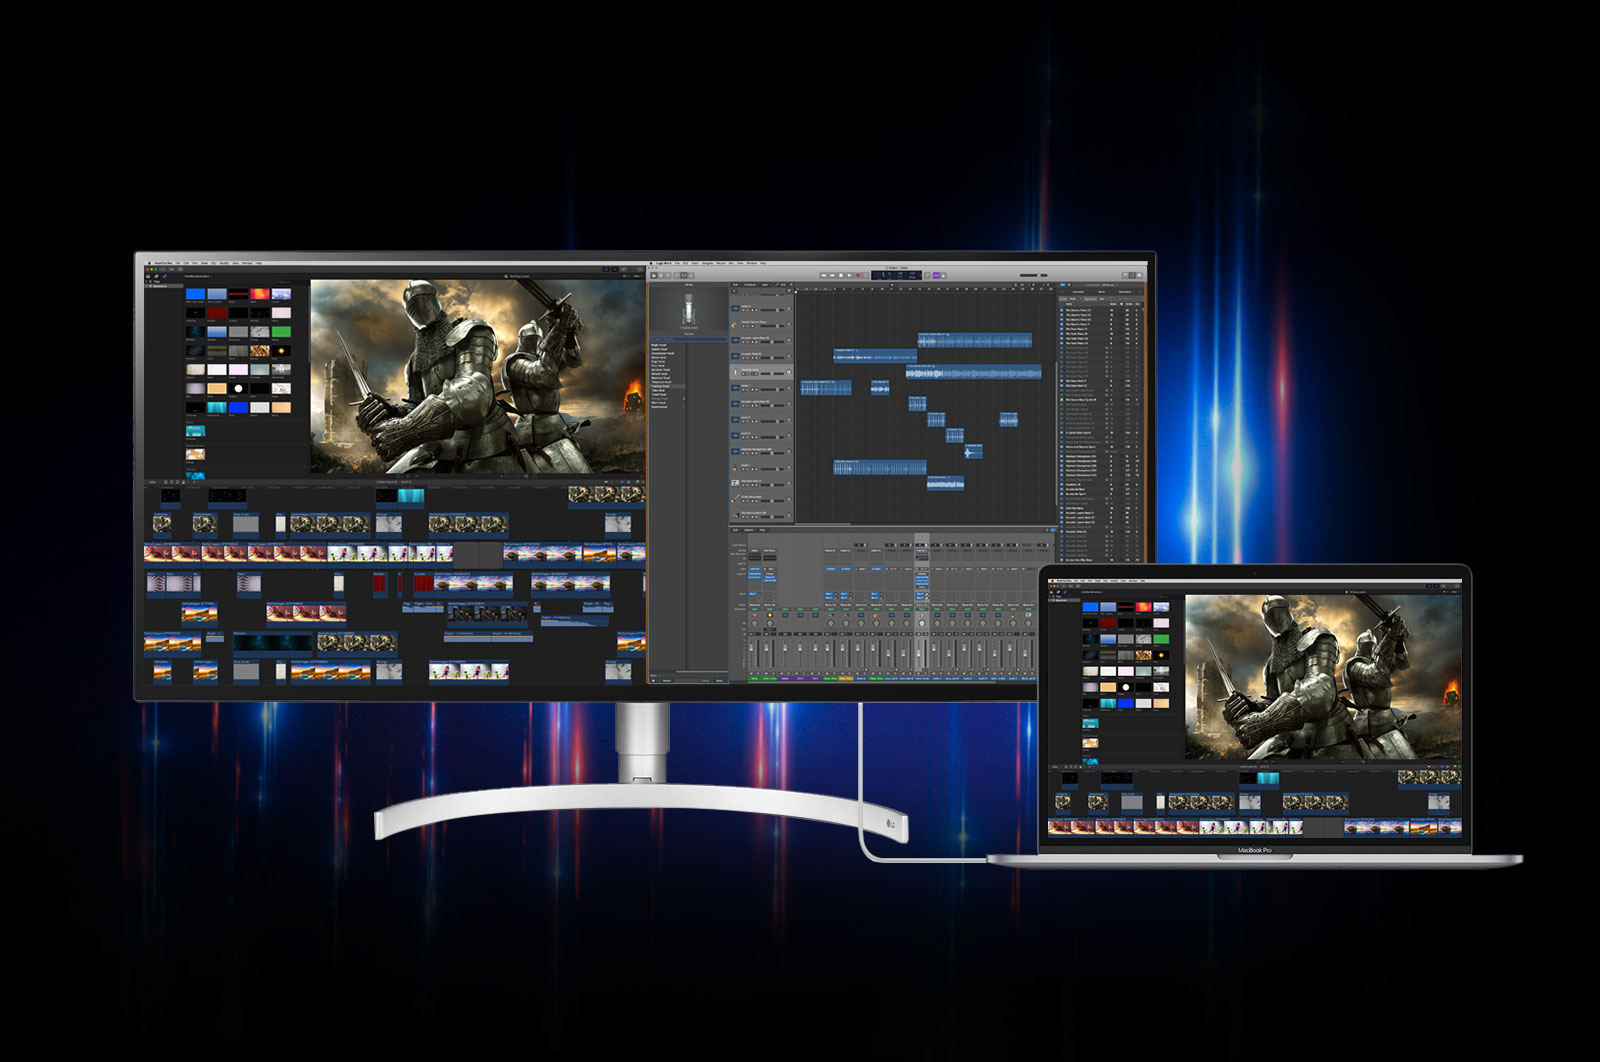Open File menu in monitor's Final Cut Pro
Screen dimensions: 1600x1062
click(178, 263)
